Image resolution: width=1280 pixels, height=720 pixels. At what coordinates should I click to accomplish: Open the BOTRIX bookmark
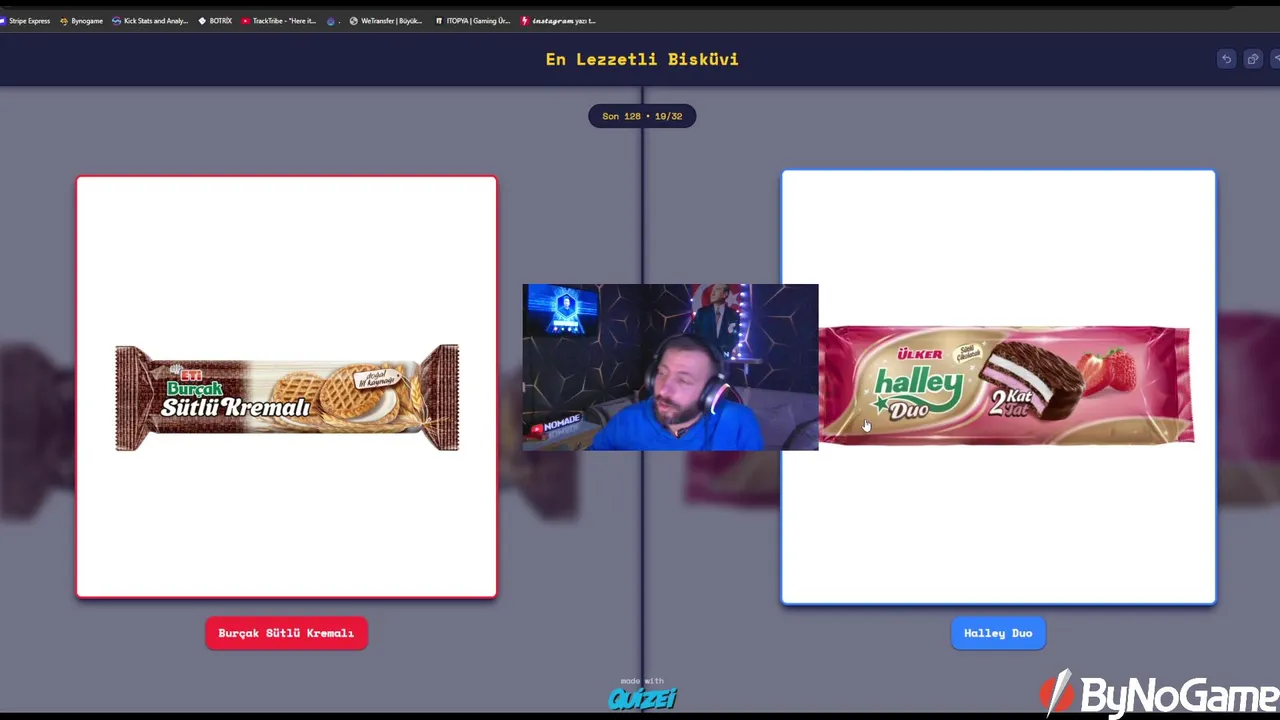click(215, 20)
